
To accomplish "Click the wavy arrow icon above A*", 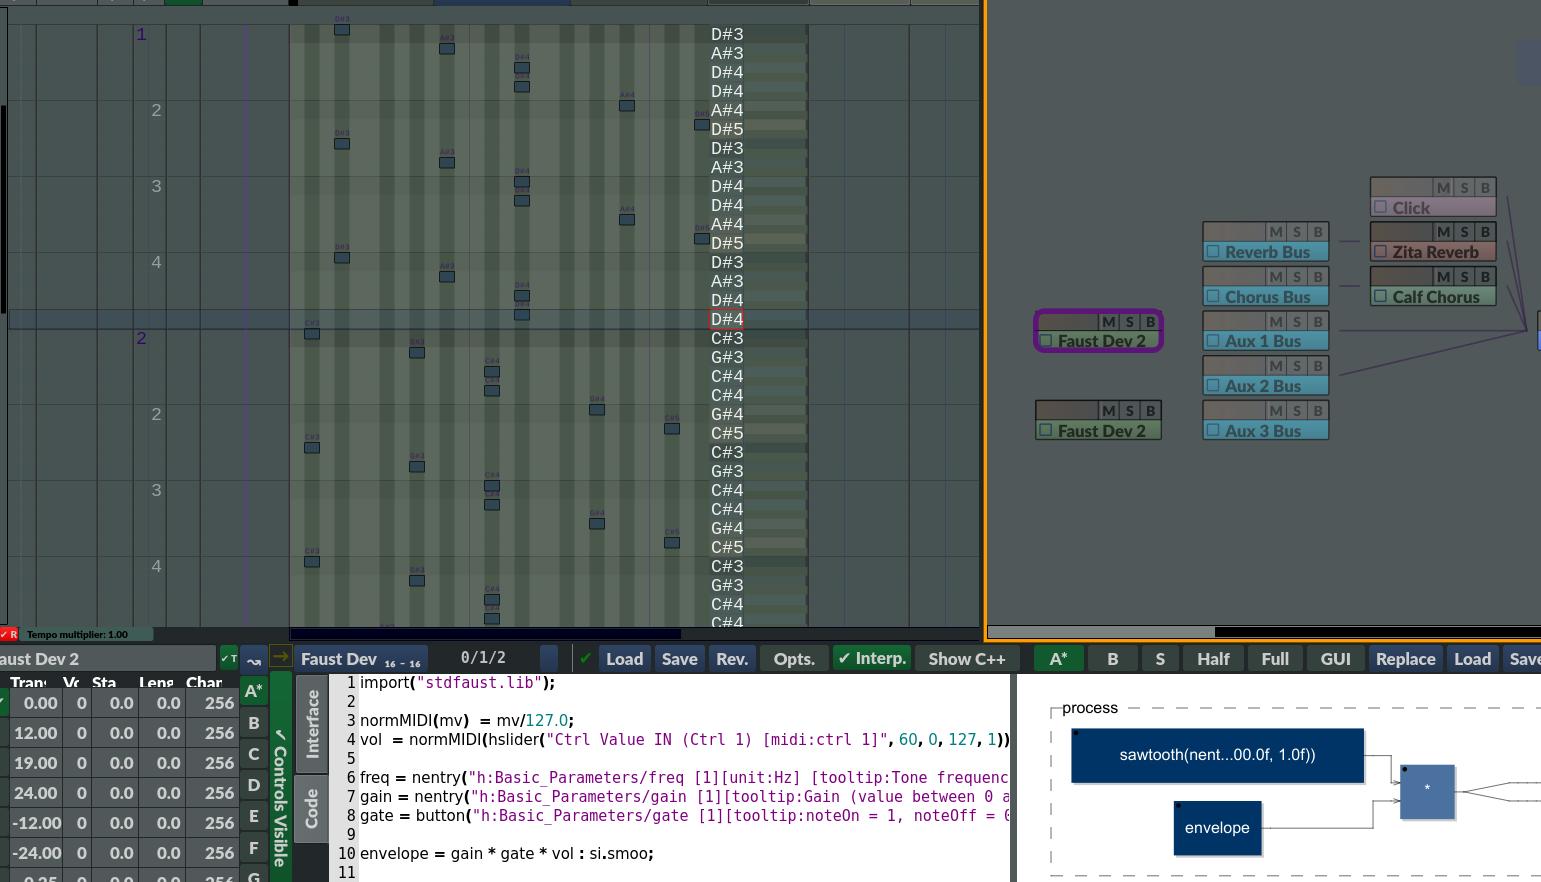I will pyautogui.click(x=254, y=659).
